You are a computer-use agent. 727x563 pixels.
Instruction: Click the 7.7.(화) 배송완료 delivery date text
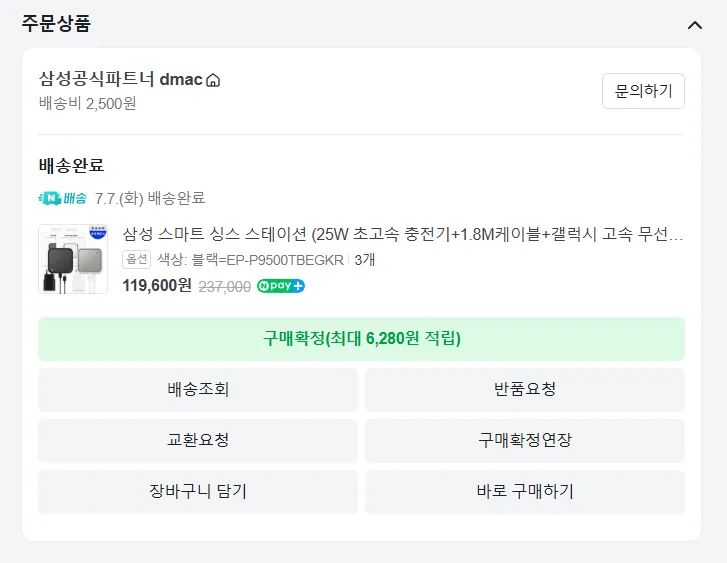pyautogui.click(x=150, y=198)
